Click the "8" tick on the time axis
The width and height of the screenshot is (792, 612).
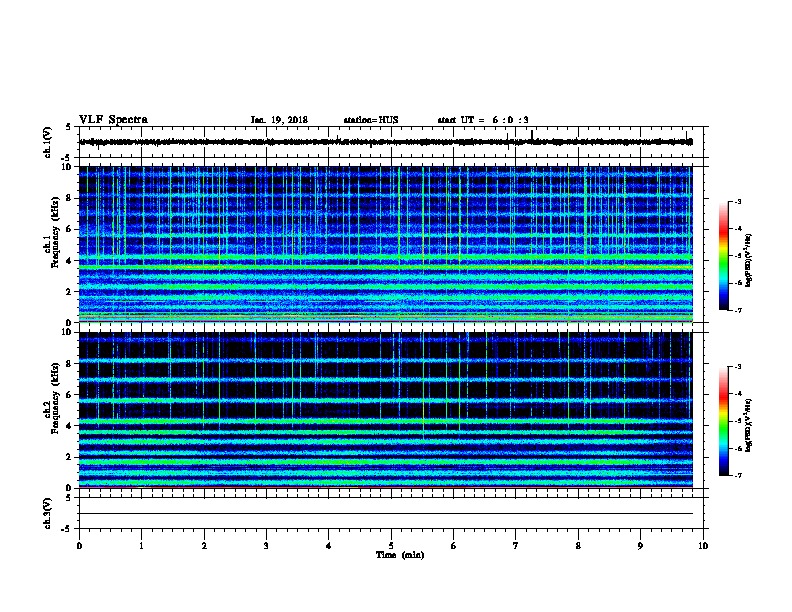pos(578,546)
